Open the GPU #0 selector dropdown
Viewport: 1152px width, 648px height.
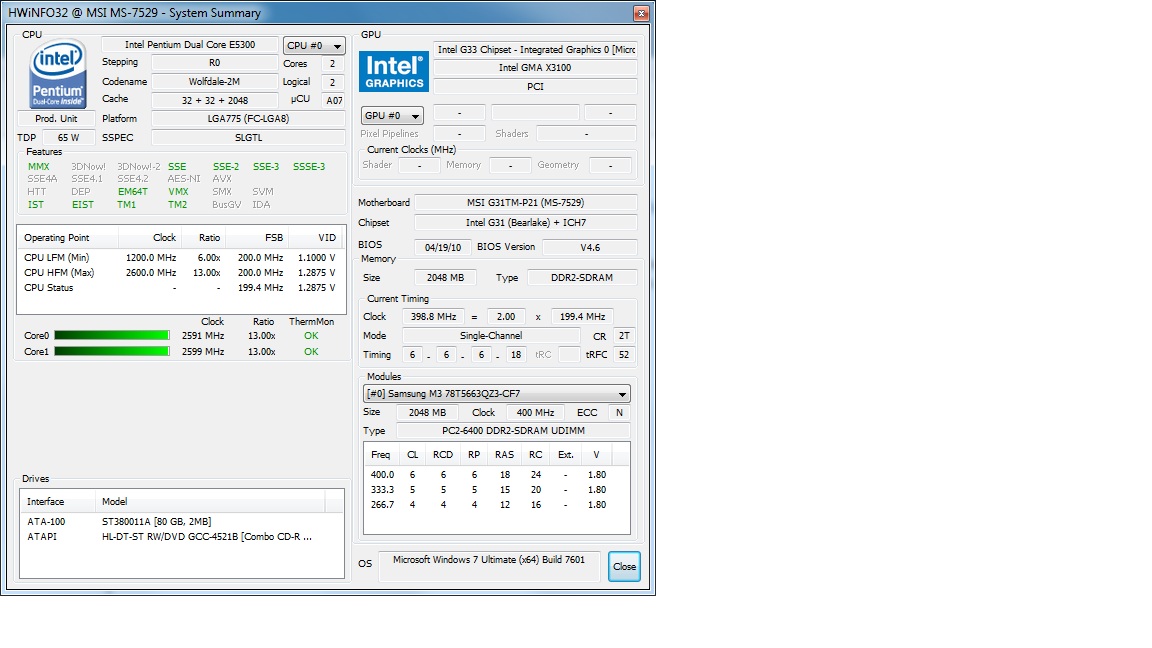[x=393, y=115]
